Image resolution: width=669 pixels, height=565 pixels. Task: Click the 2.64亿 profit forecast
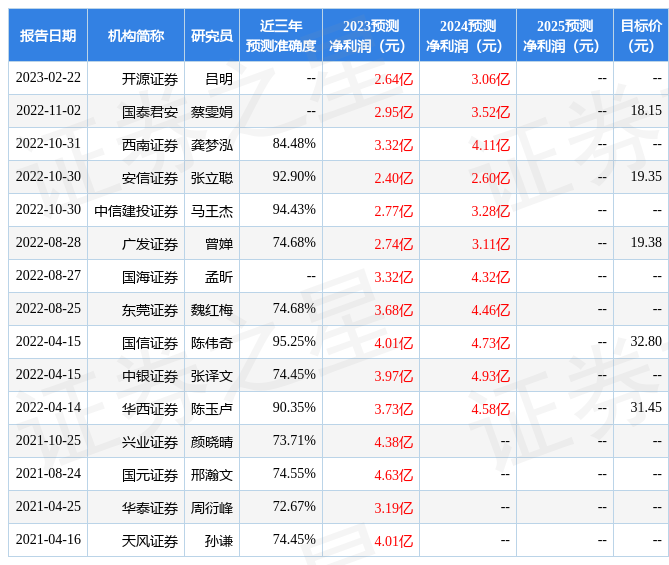click(393, 79)
